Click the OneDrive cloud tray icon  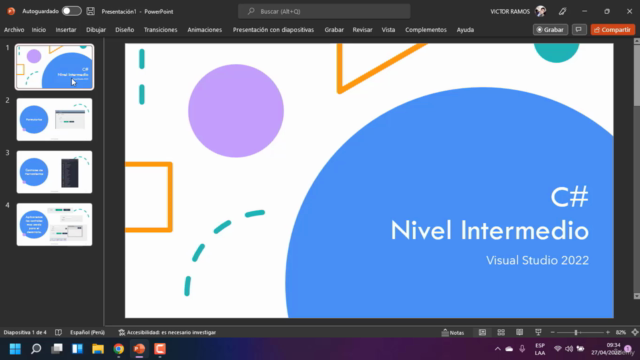click(509, 349)
